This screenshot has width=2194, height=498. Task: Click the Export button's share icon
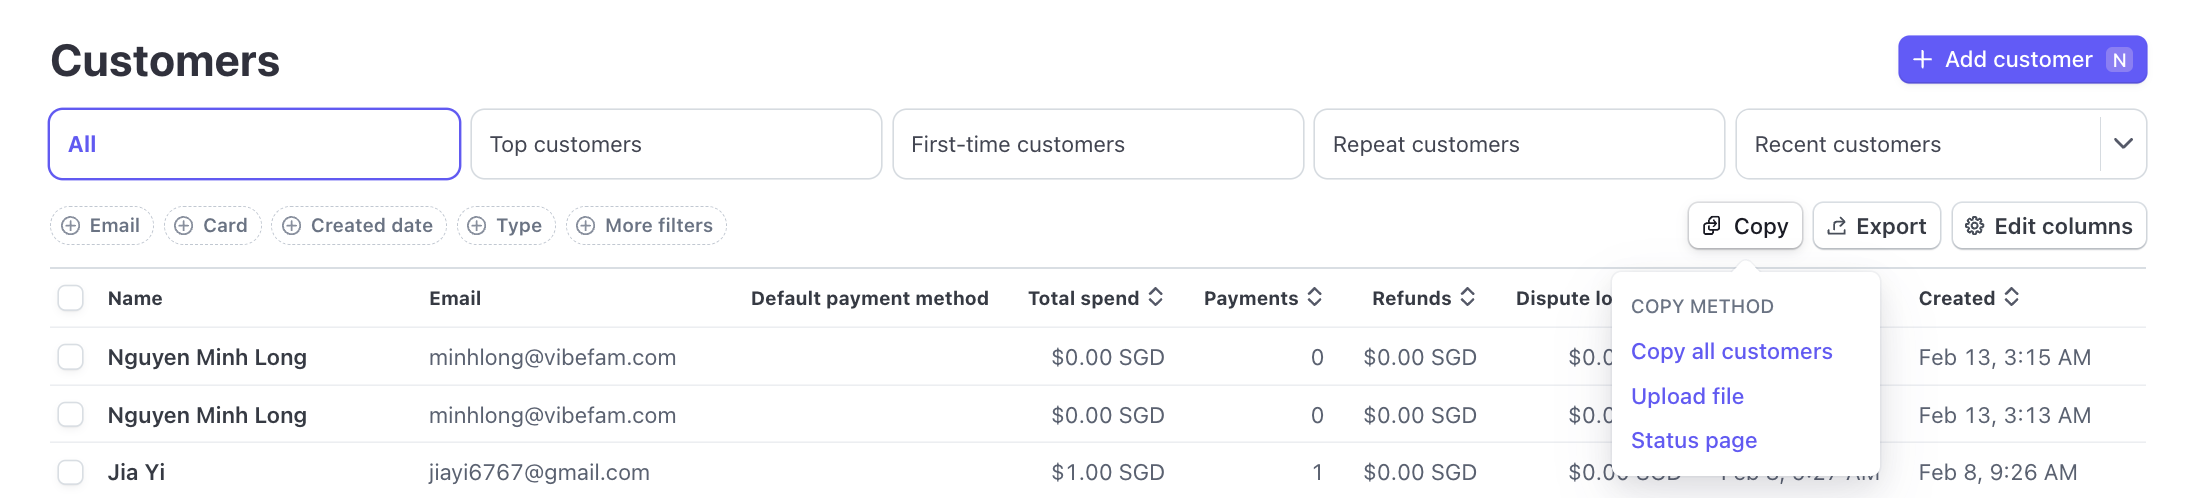pos(1836,226)
